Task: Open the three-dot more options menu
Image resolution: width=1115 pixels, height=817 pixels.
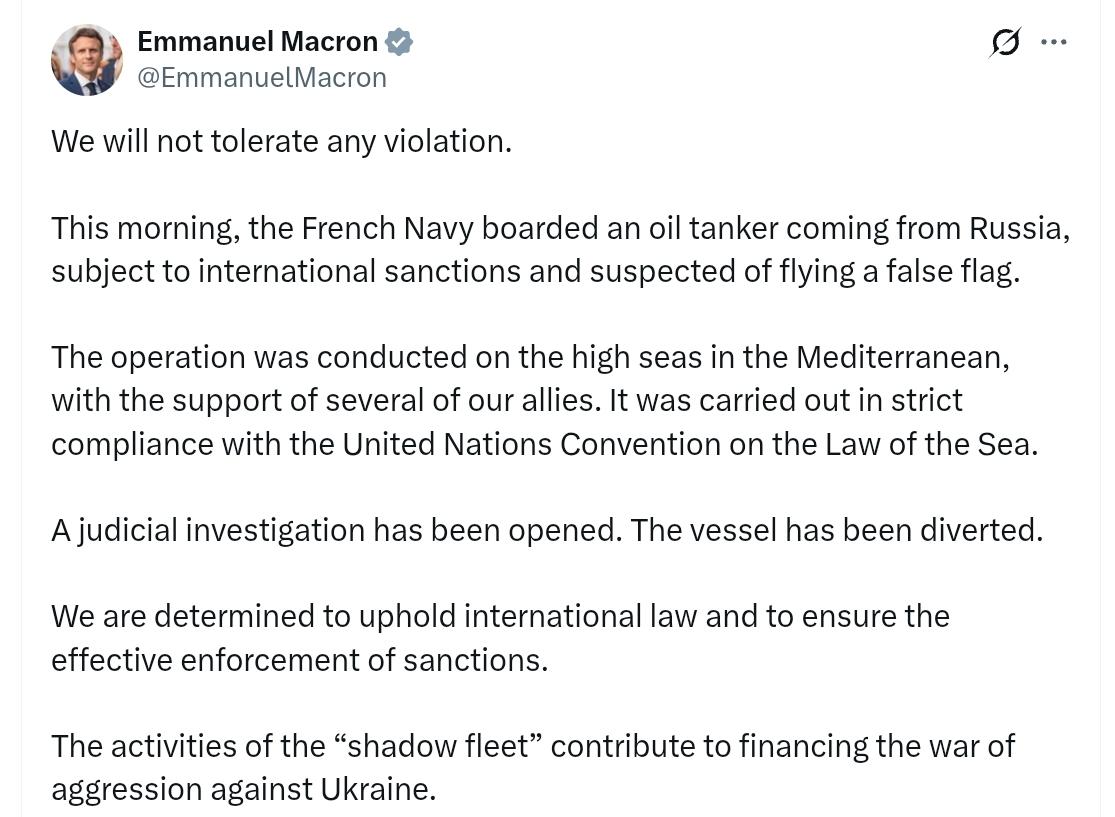Action: pos(1054,42)
